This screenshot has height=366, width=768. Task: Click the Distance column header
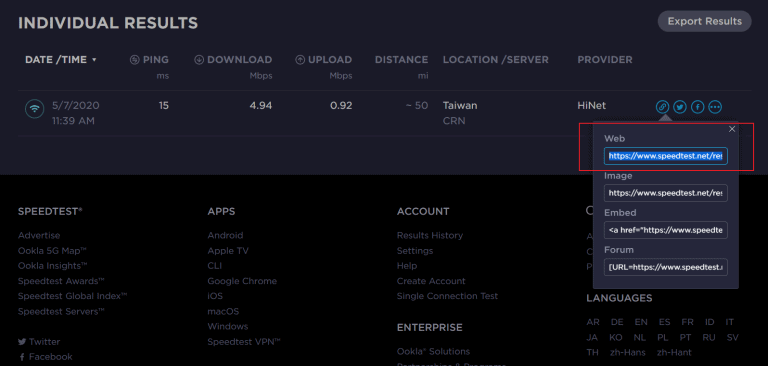pyautogui.click(x=402, y=60)
